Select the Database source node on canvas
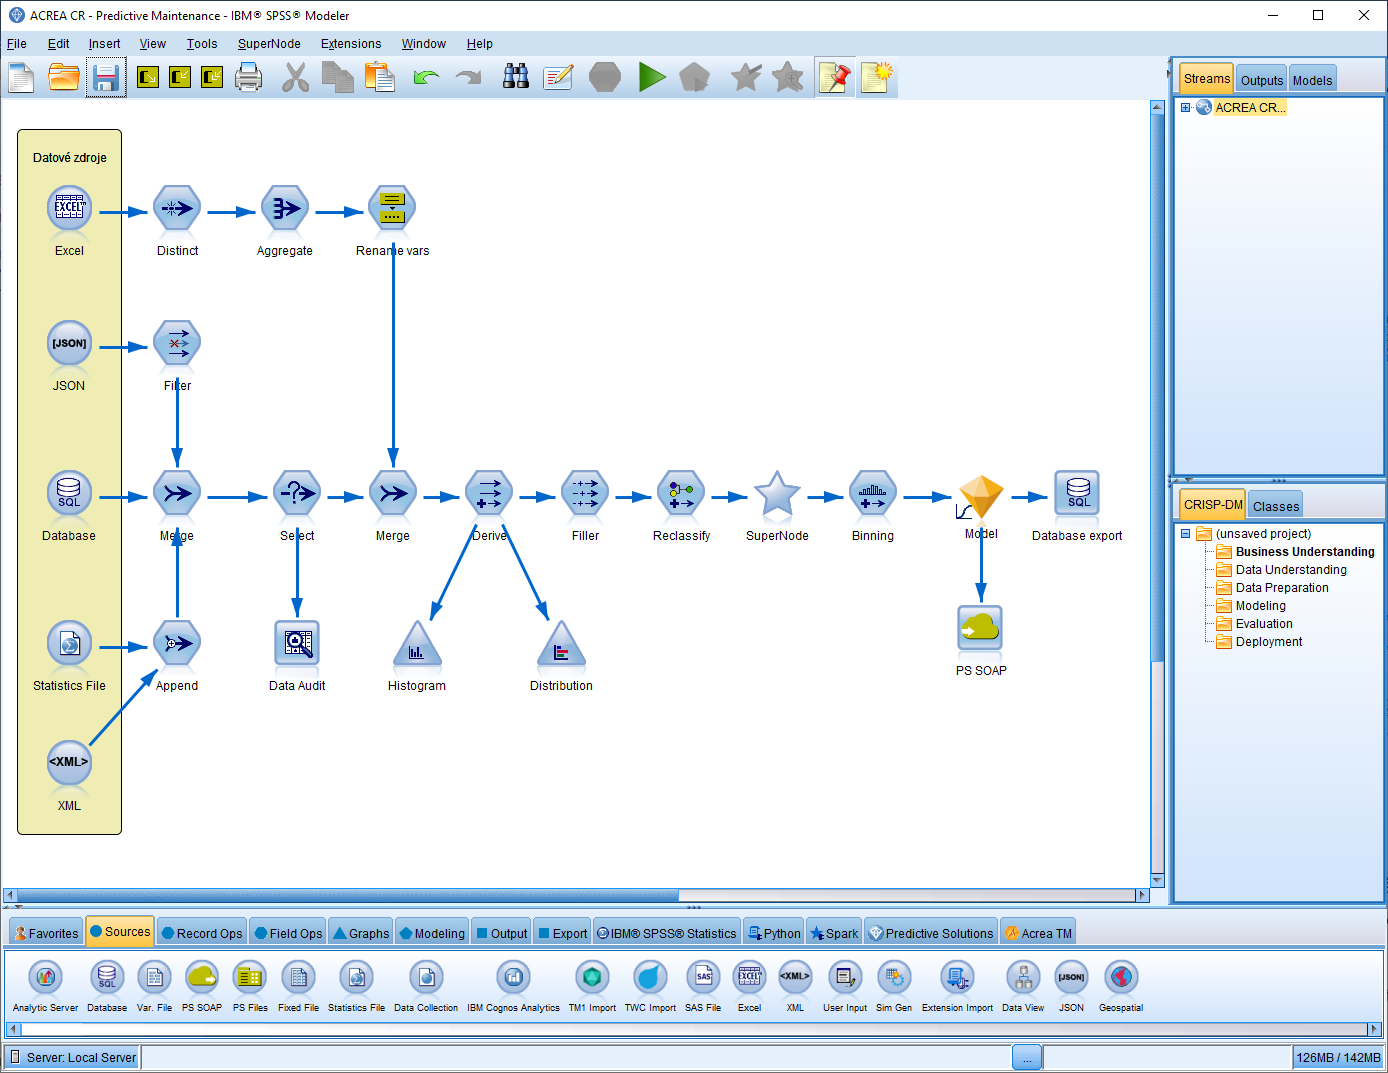The width and height of the screenshot is (1388, 1073). (x=69, y=494)
